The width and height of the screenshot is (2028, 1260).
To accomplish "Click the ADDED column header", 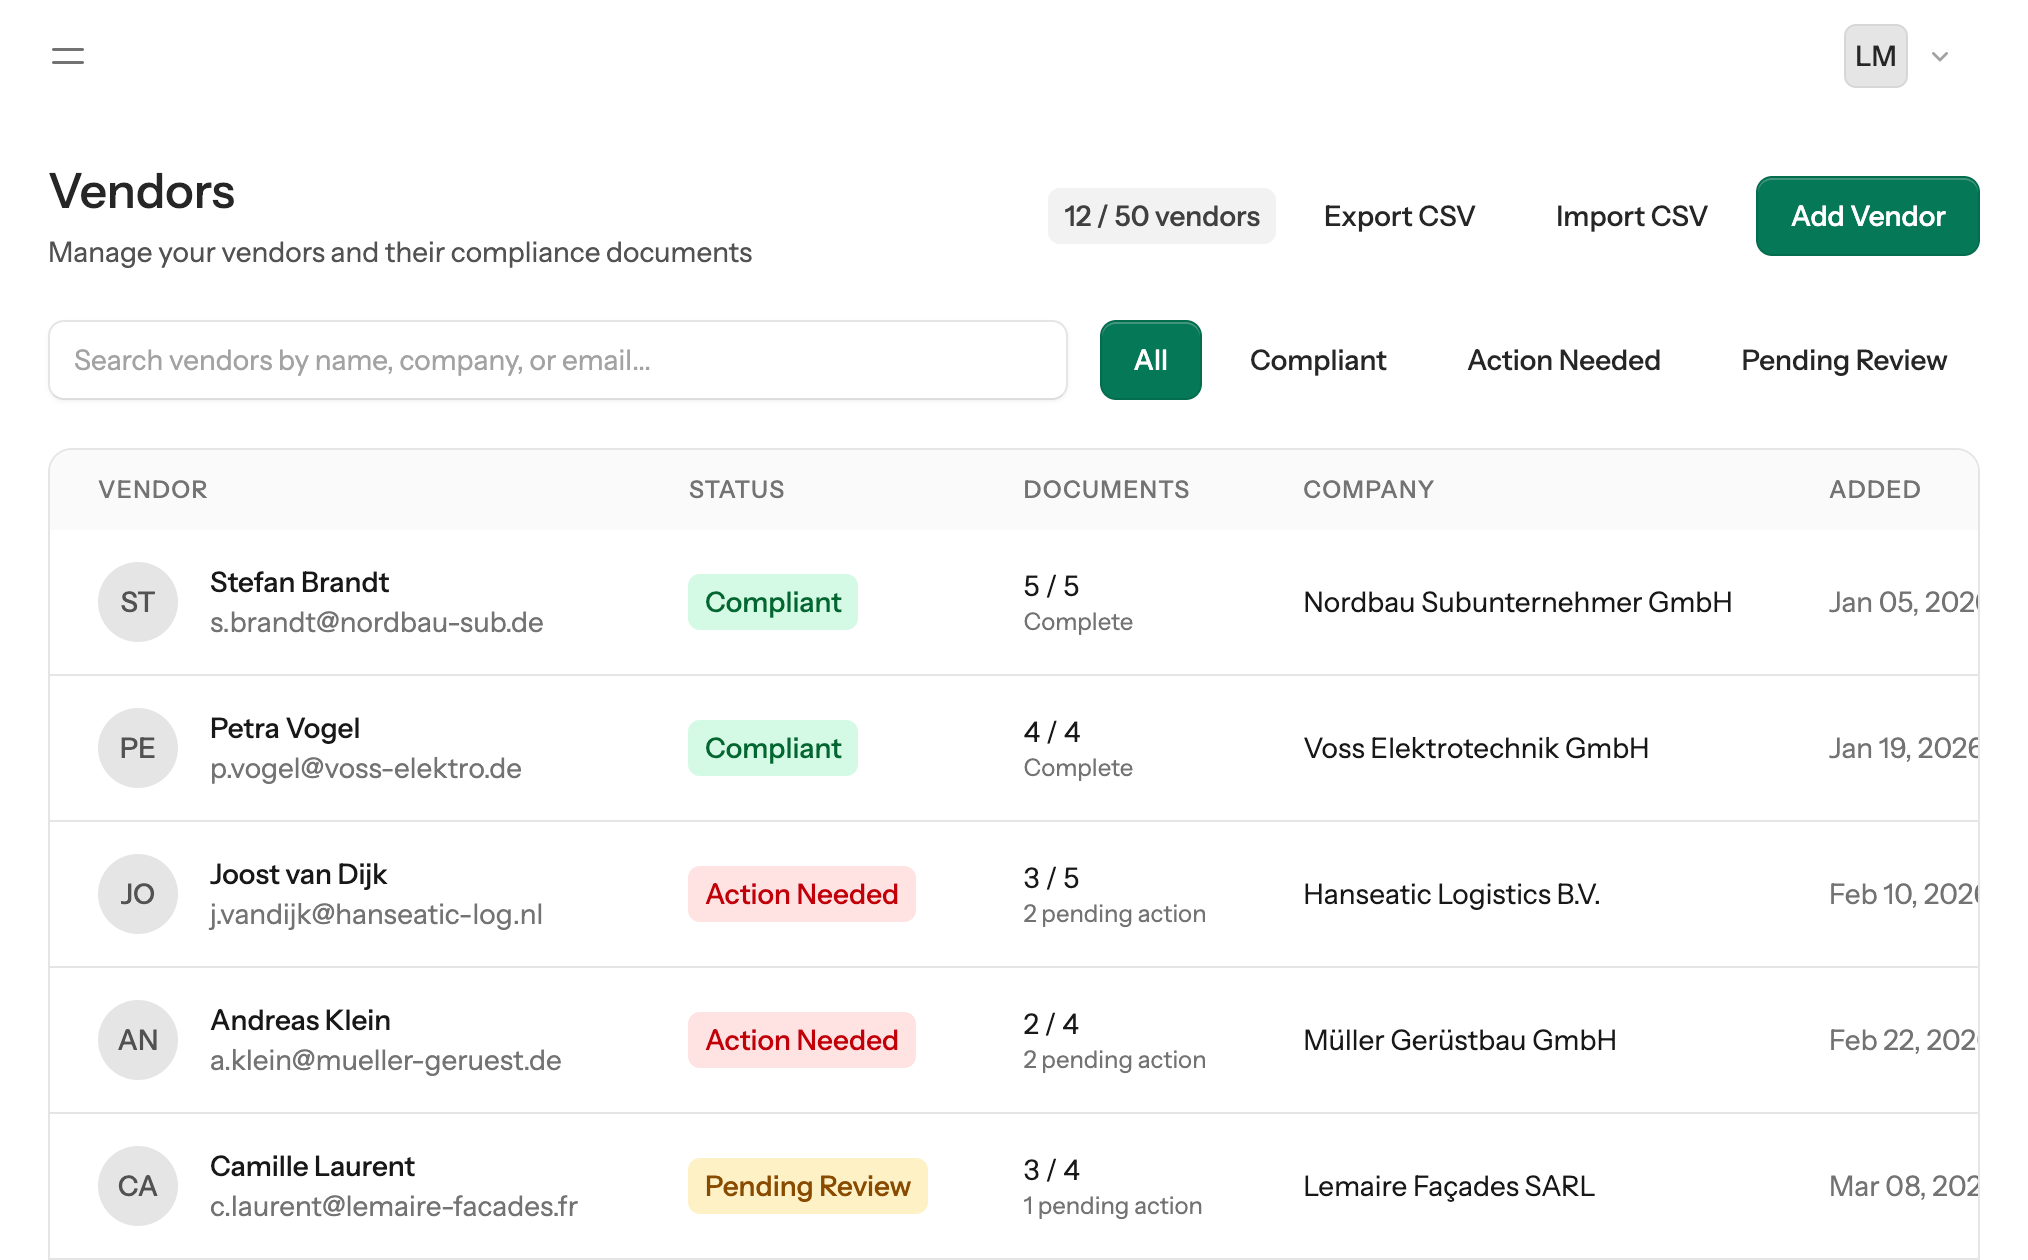I will click(x=1874, y=489).
